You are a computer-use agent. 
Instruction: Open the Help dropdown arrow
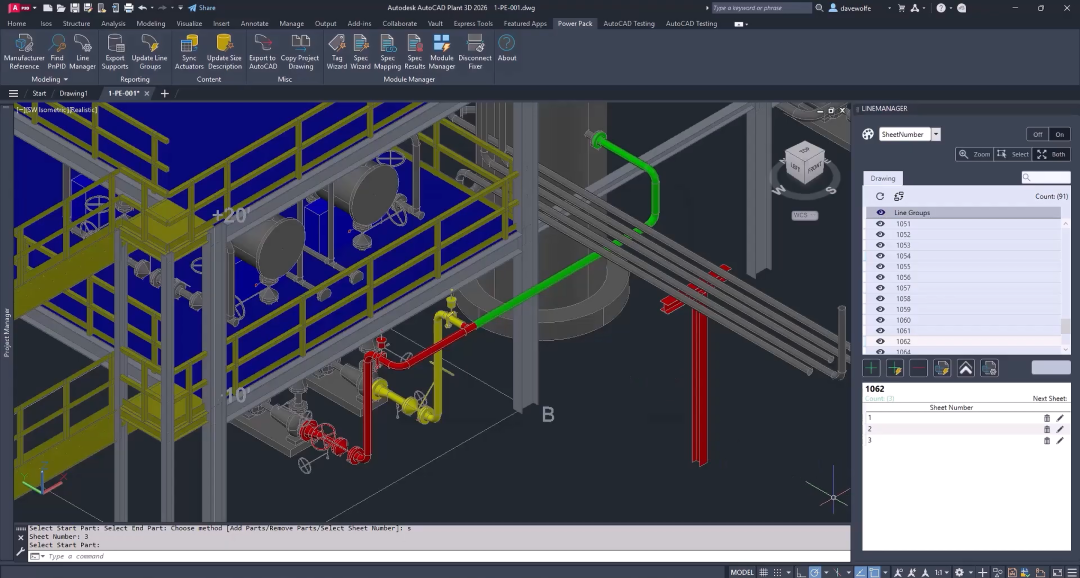pyautogui.click(x=951, y=8)
